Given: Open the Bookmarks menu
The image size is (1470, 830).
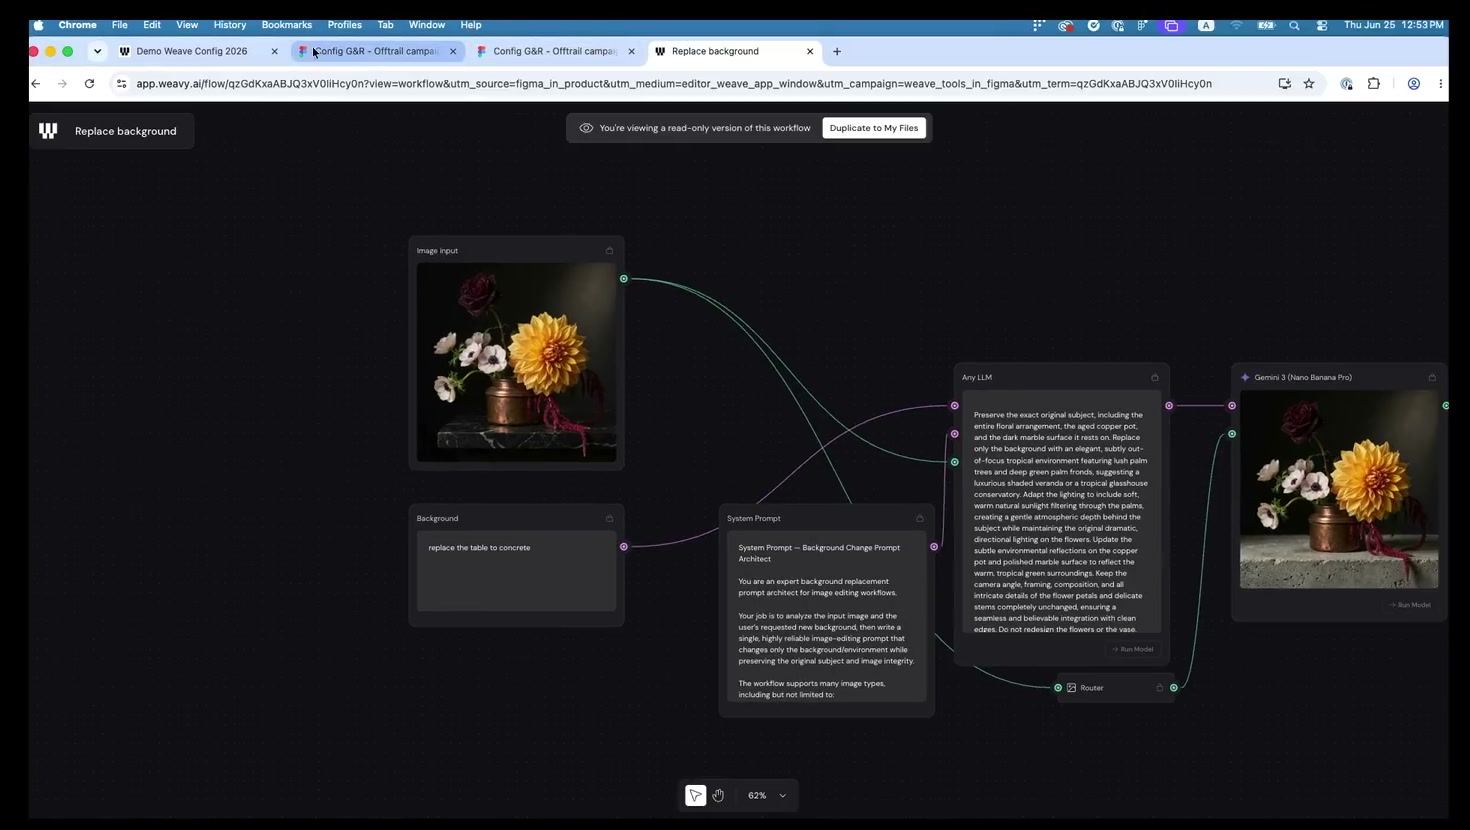Looking at the screenshot, I should [287, 25].
